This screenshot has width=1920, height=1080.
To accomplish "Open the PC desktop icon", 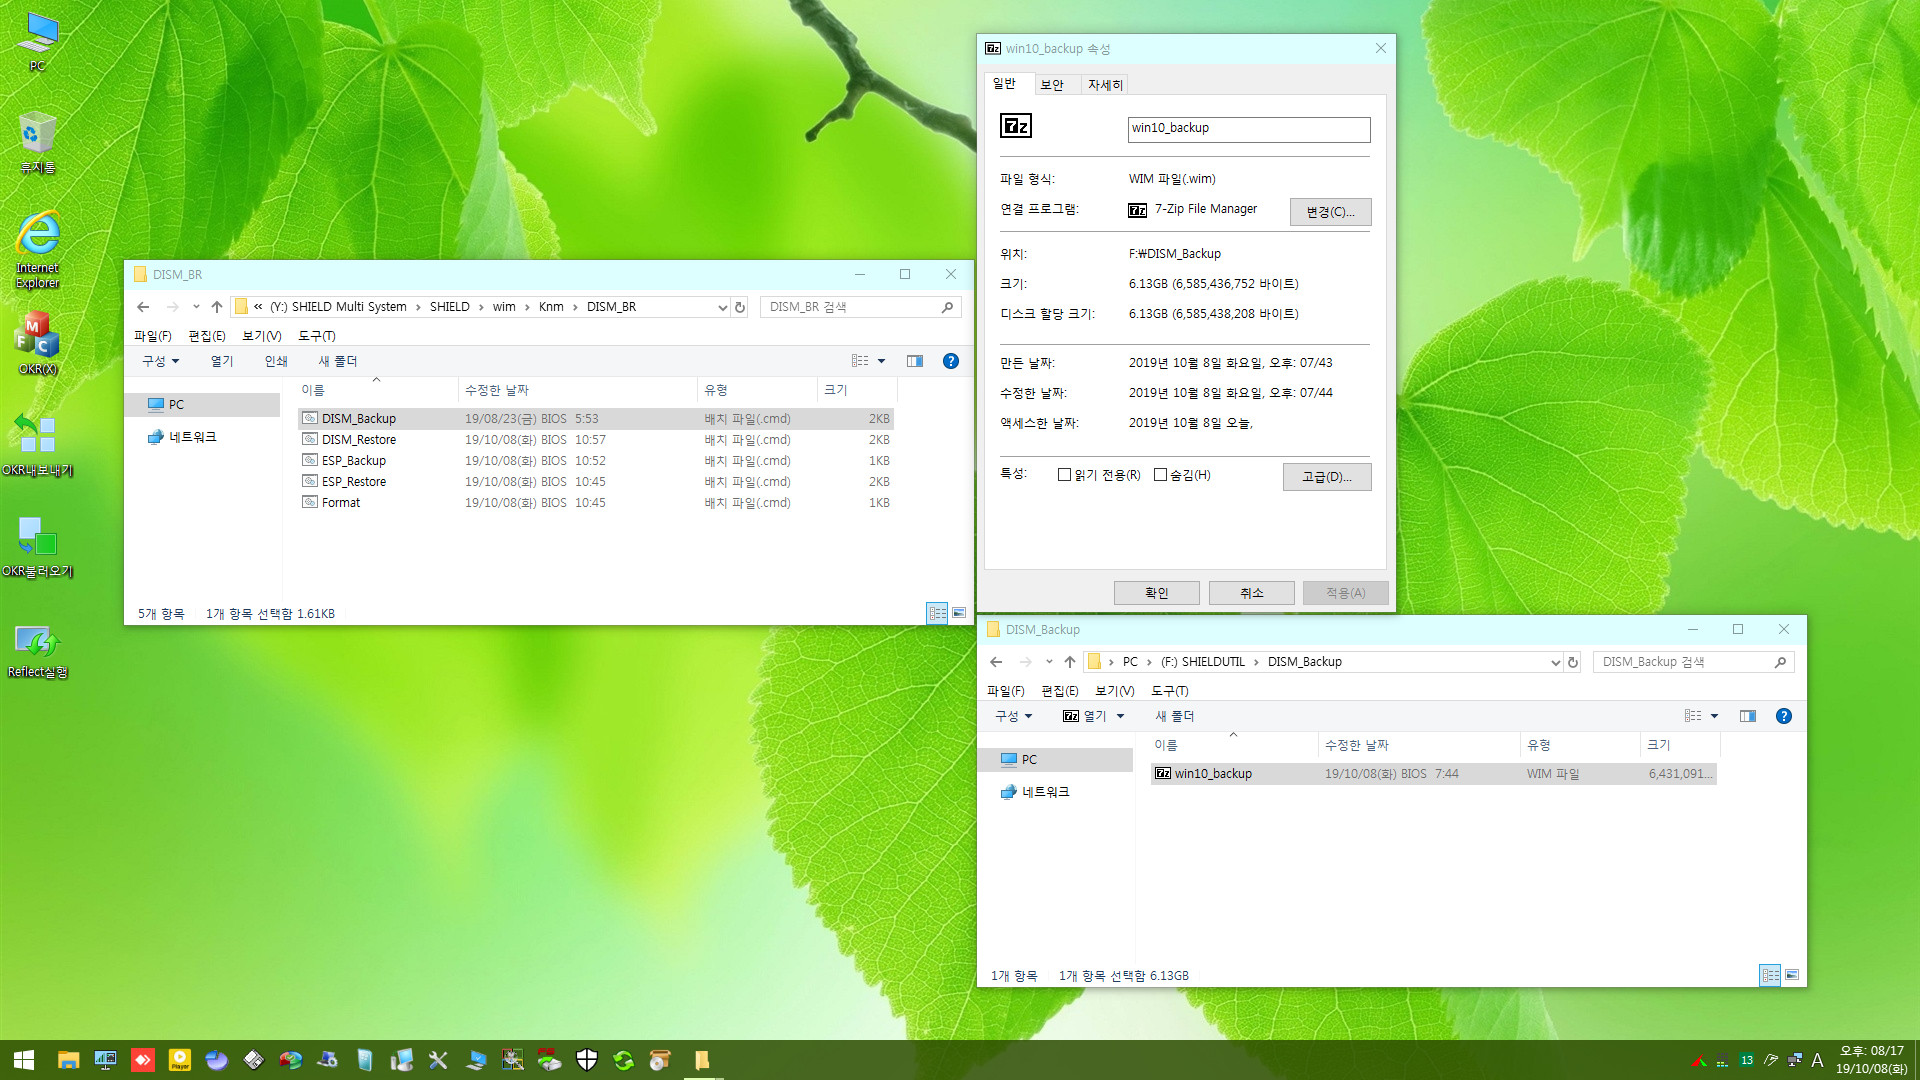I will 37,42.
